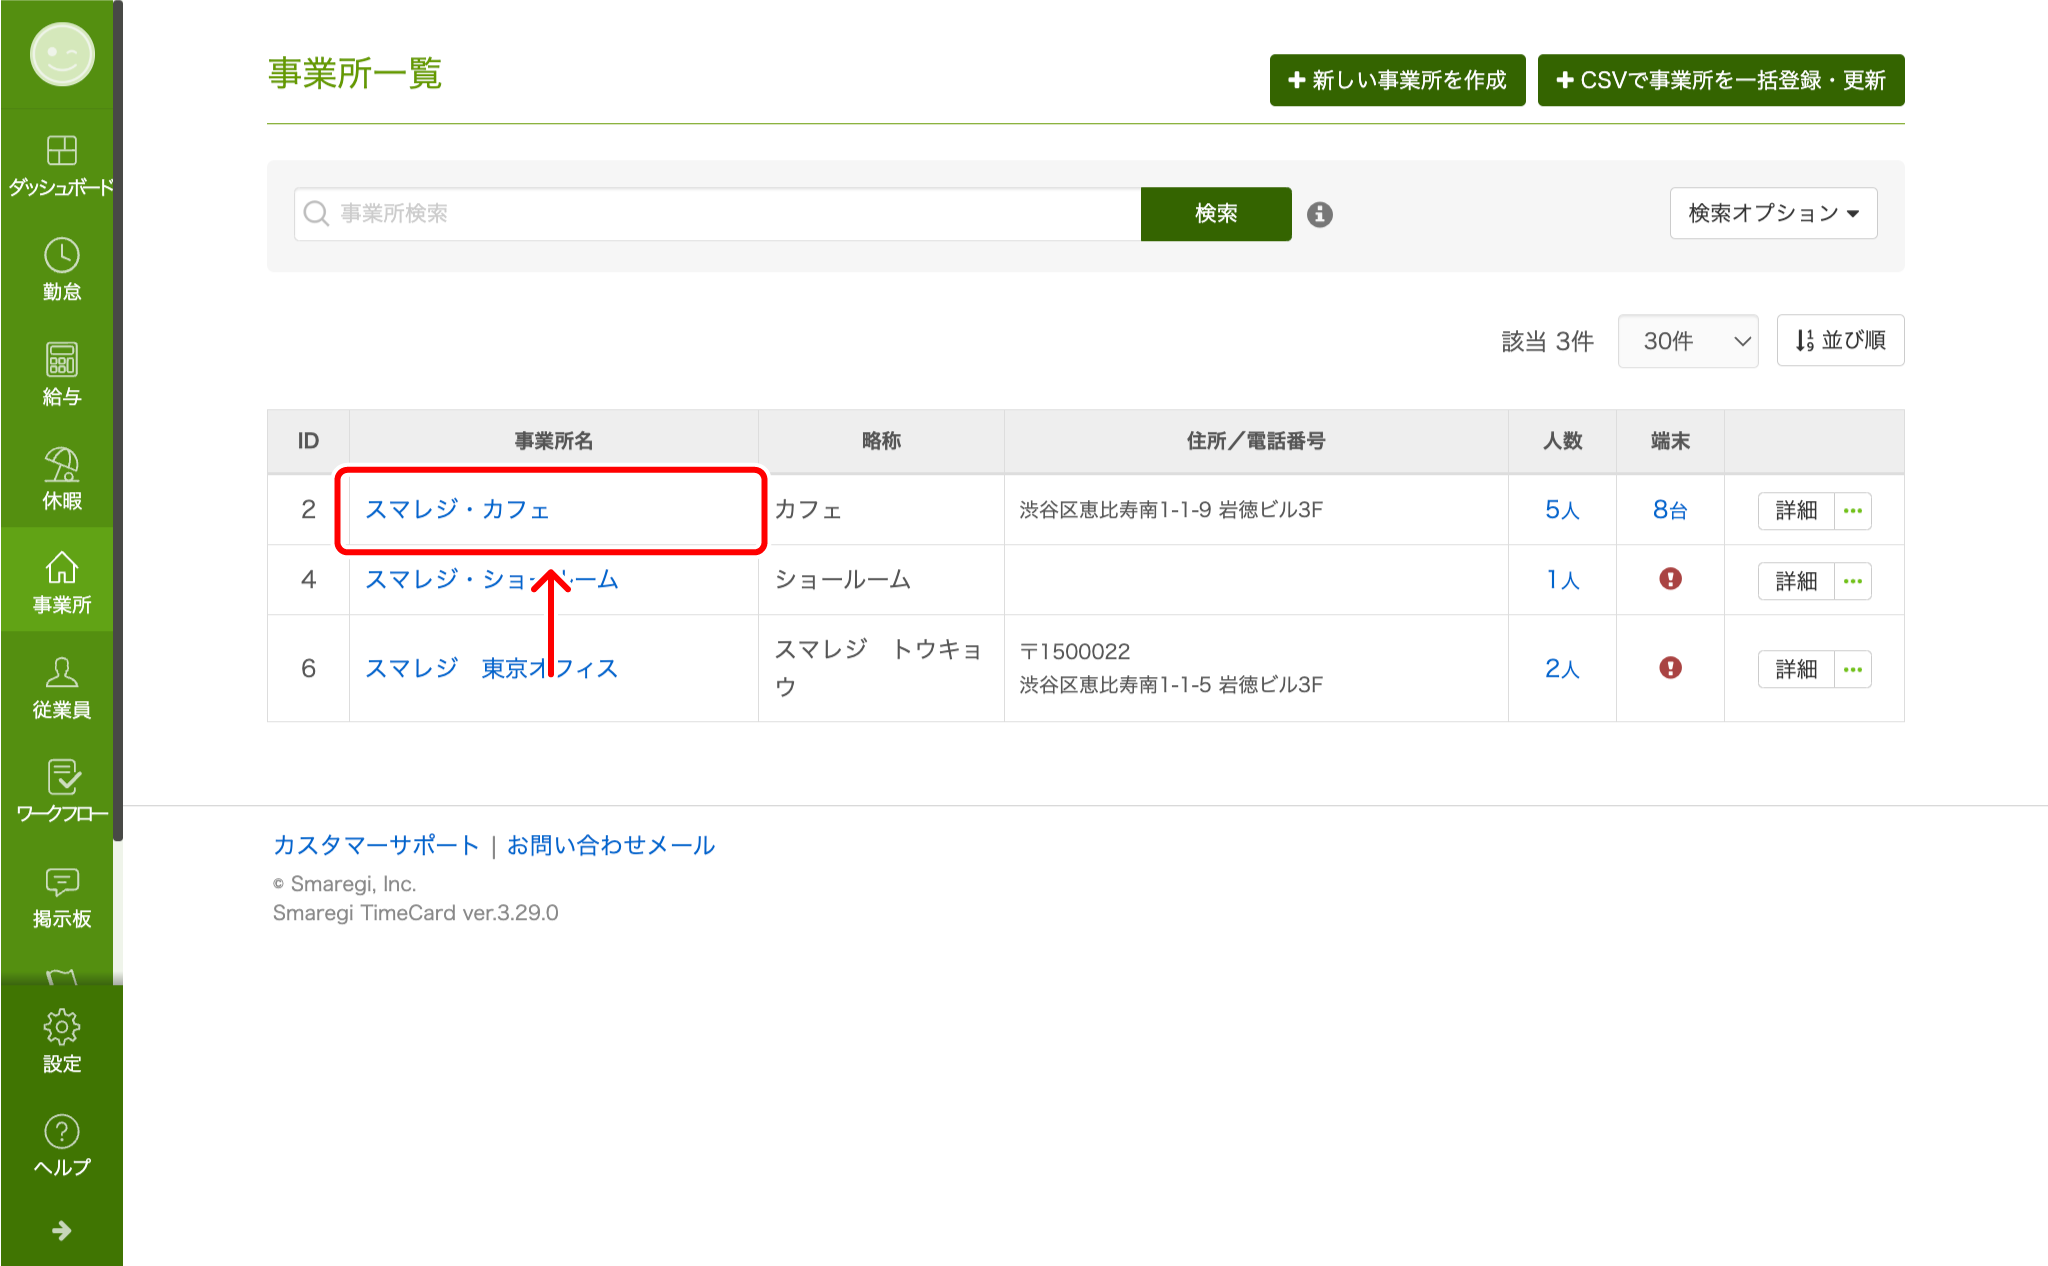
Task: Open the 勤怠 clock sidebar item
Action: pyautogui.click(x=62, y=270)
